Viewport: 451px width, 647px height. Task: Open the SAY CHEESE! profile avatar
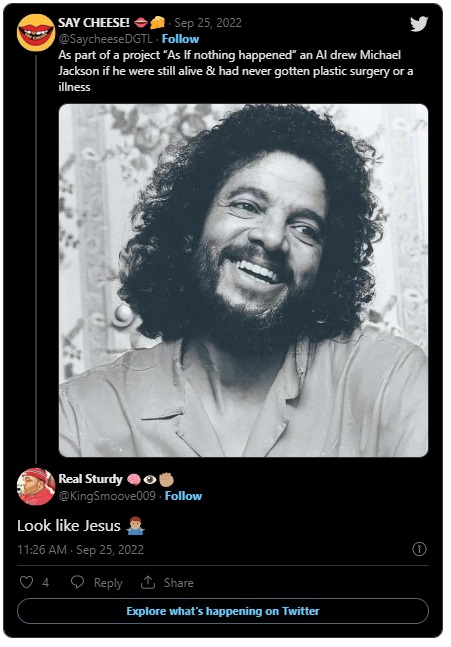(36, 32)
